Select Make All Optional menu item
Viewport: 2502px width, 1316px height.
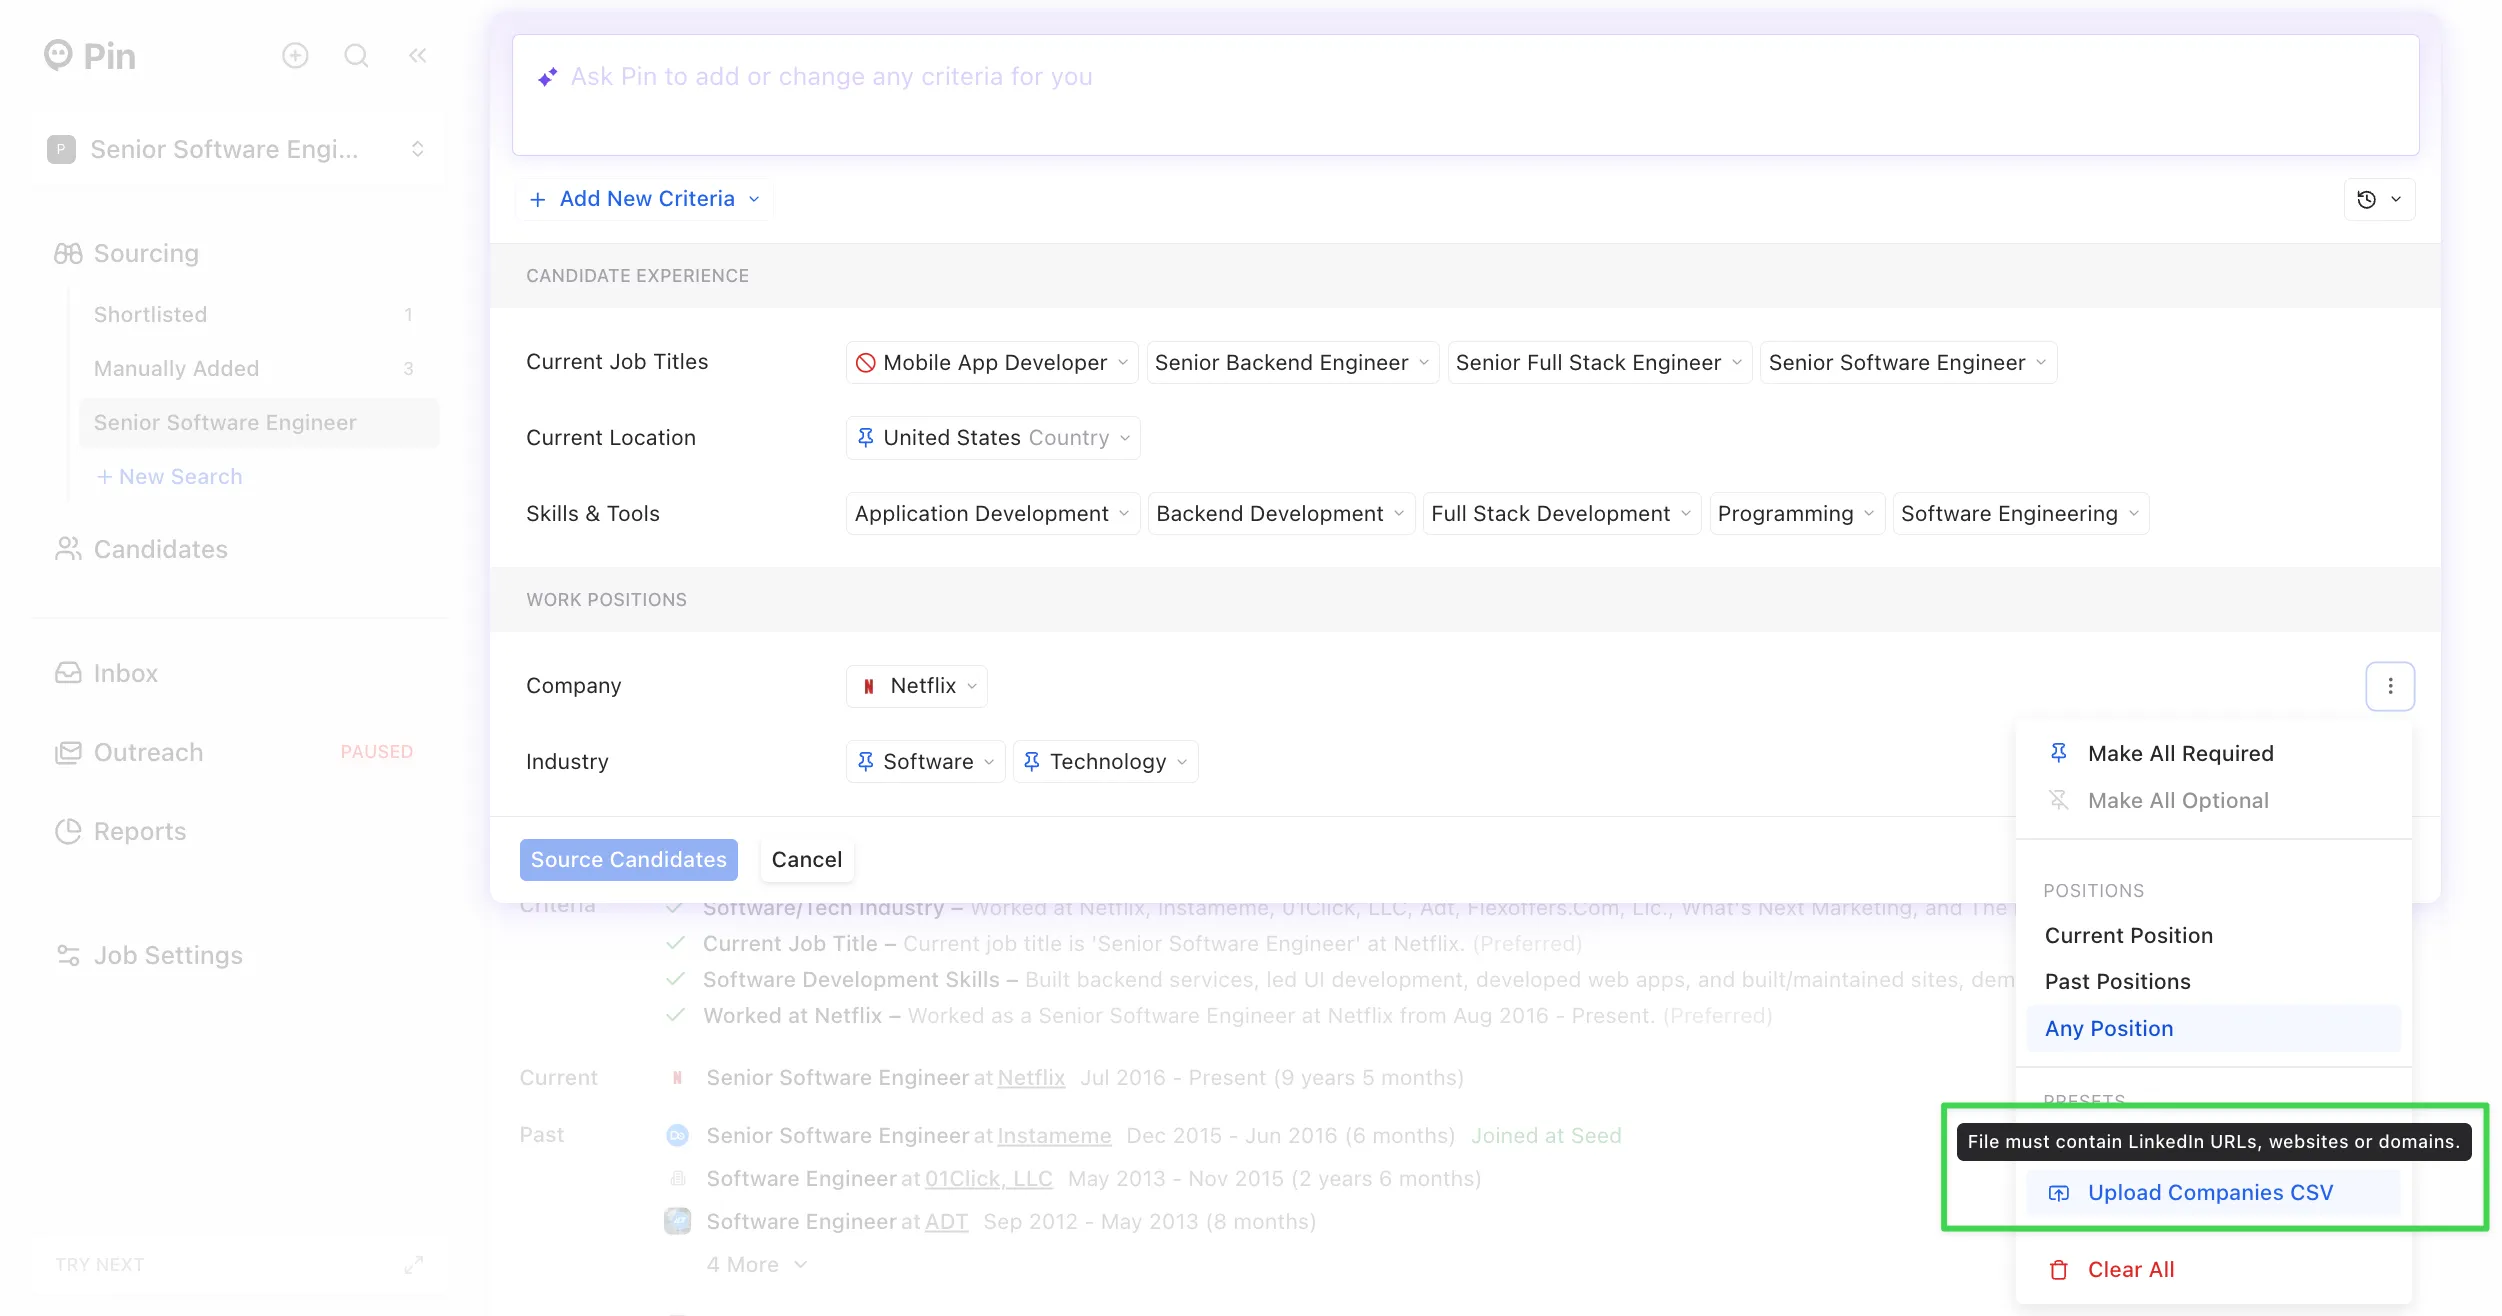[2214, 800]
